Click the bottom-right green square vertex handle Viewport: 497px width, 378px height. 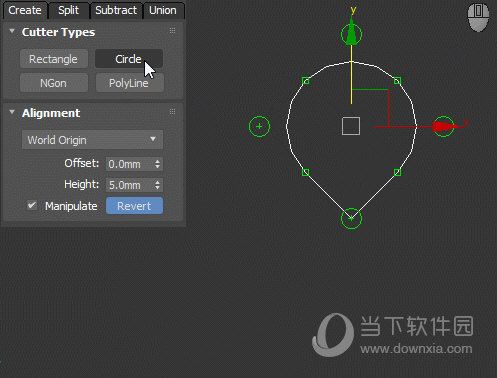pos(397,172)
